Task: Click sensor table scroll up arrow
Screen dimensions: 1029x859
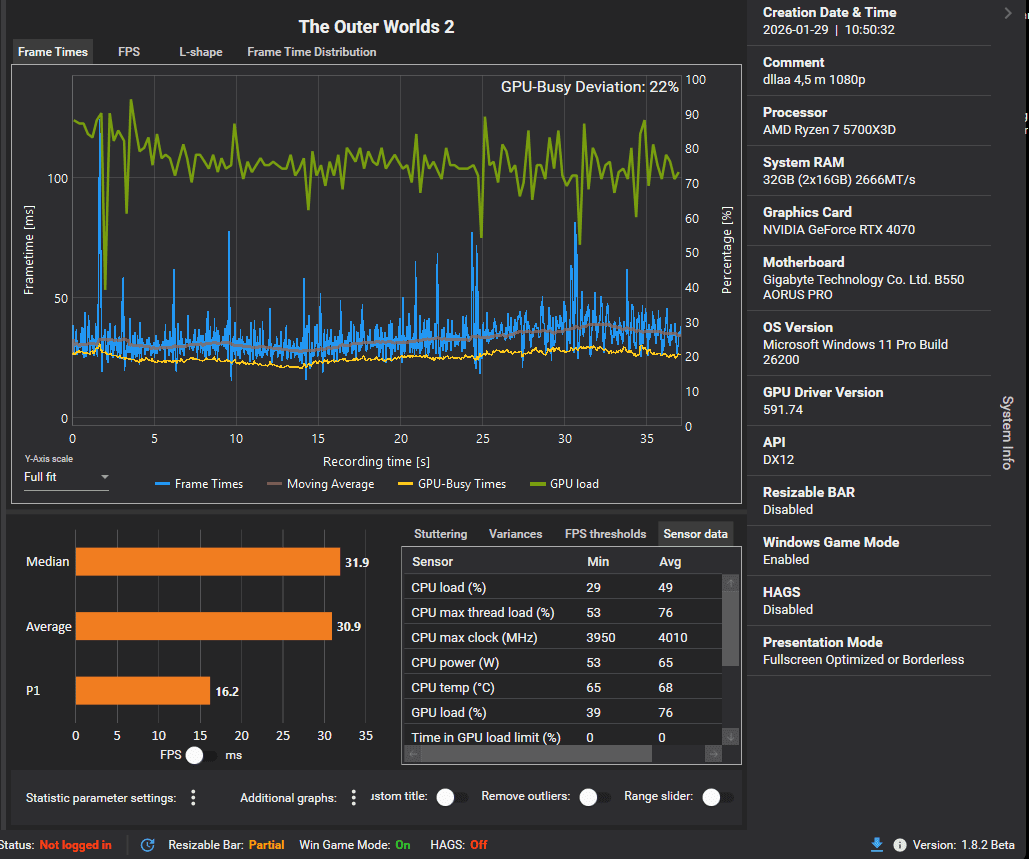Action: coord(730,583)
